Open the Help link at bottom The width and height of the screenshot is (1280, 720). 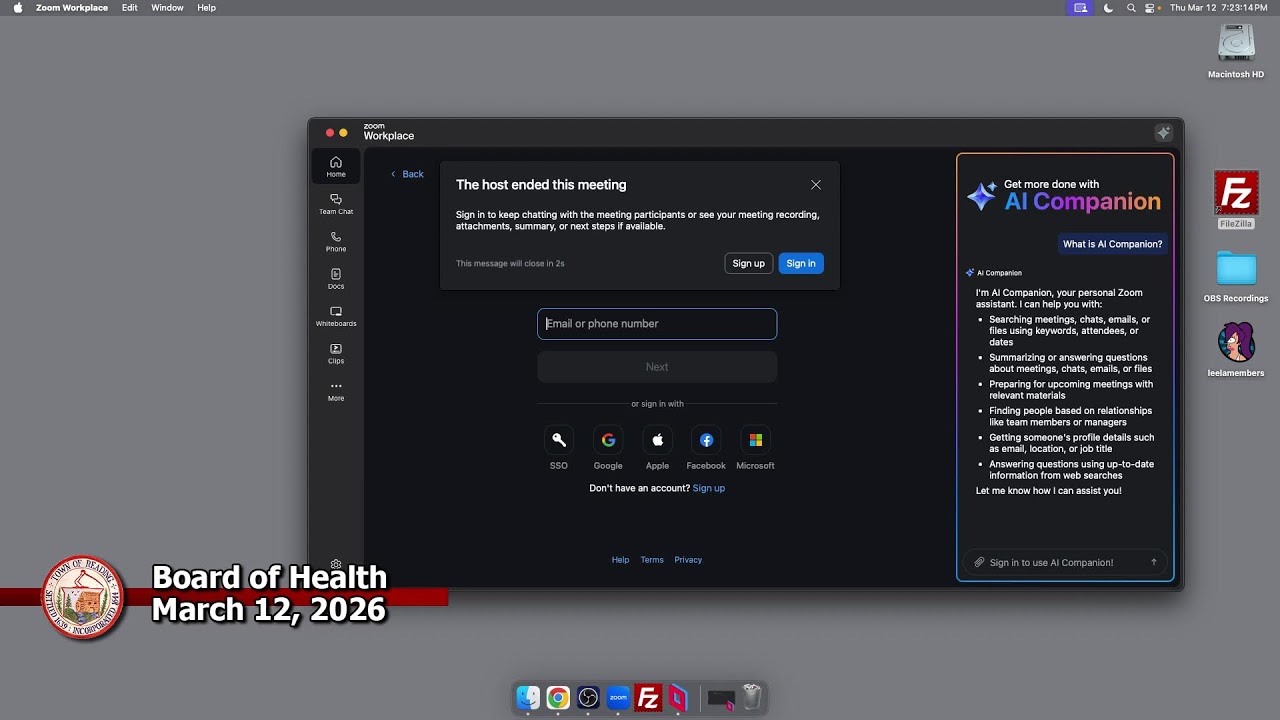(620, 560)
